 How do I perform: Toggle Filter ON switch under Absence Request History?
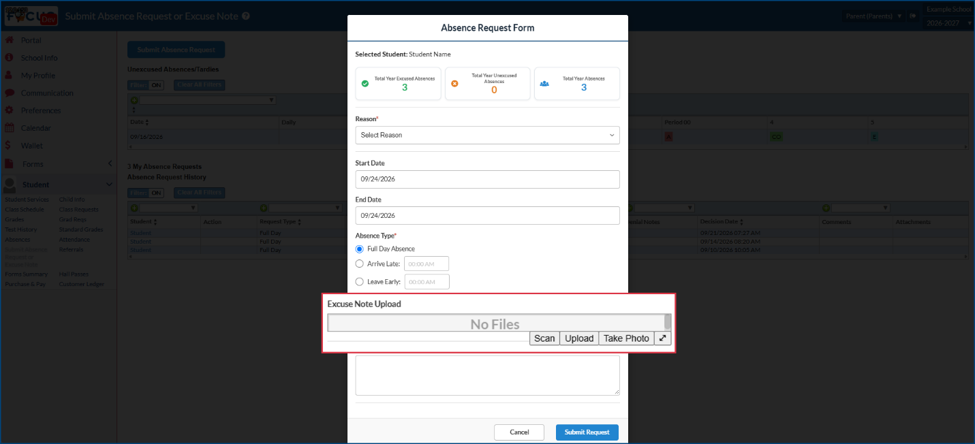pos(146,193)
